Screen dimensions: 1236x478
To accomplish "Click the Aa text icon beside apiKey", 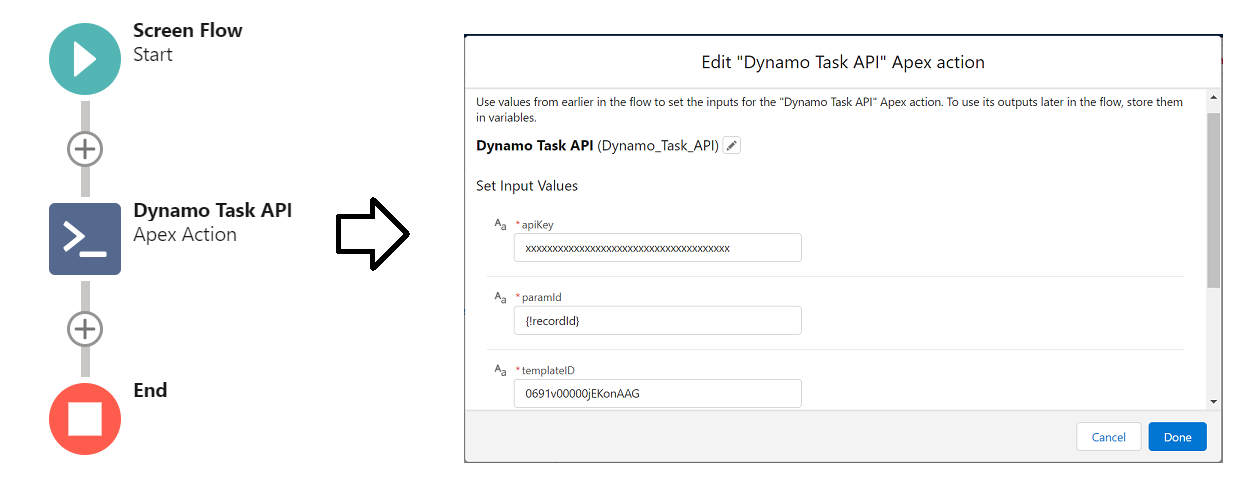I will click(501, 225).
